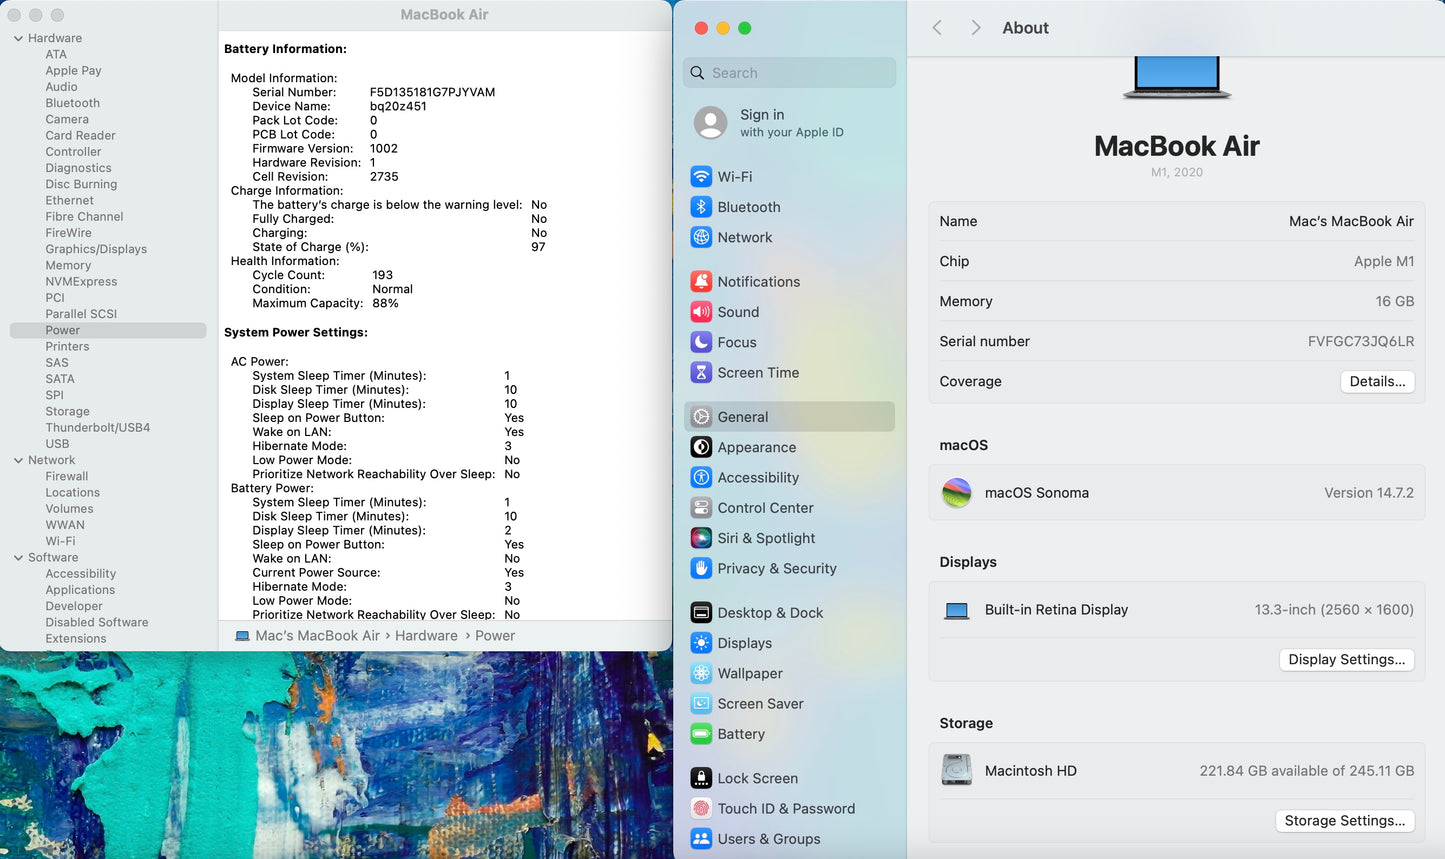Screen dimensions: 1445x859
Task: Open the Battery icon in sidebar
Action: click(701, 734)
